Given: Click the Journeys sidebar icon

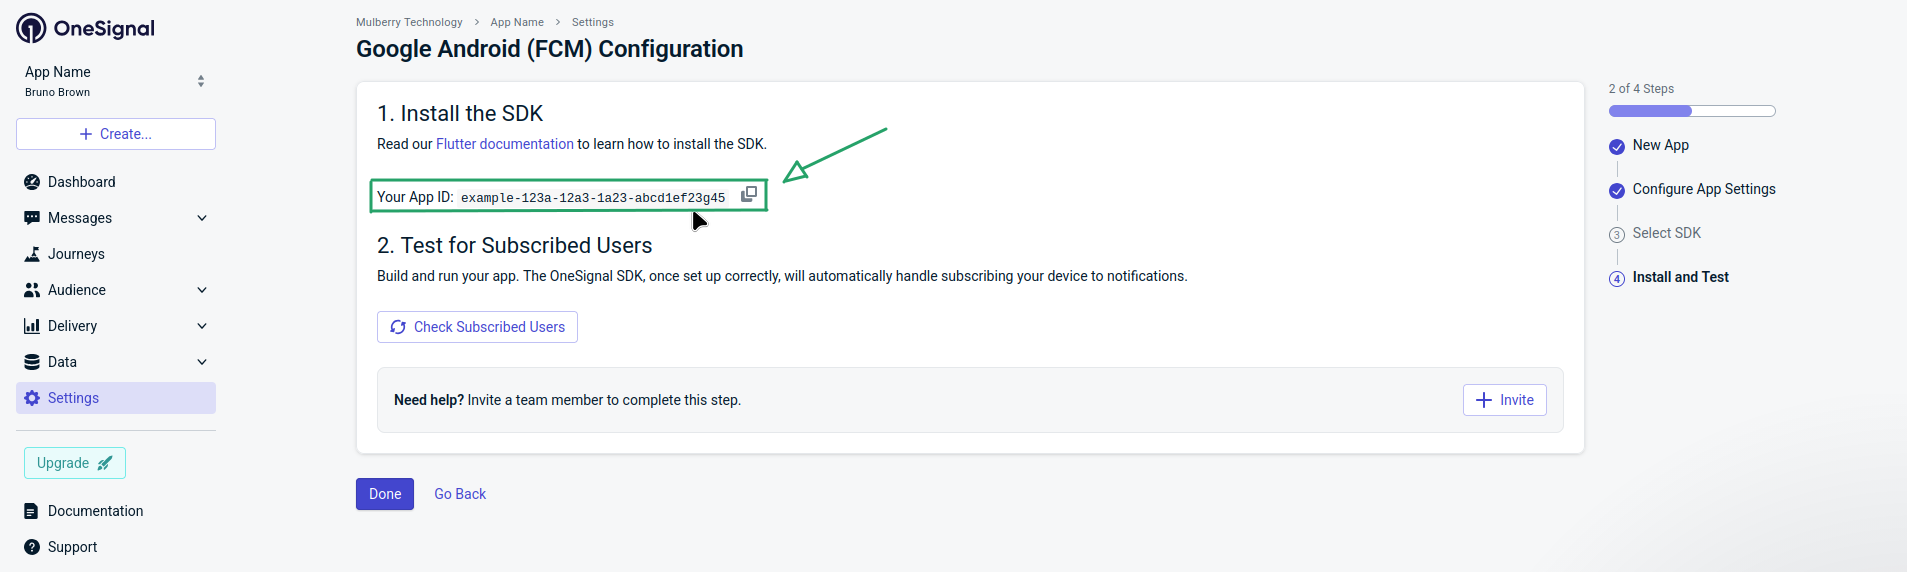Looking at the screenshot, I should [32, 254].
